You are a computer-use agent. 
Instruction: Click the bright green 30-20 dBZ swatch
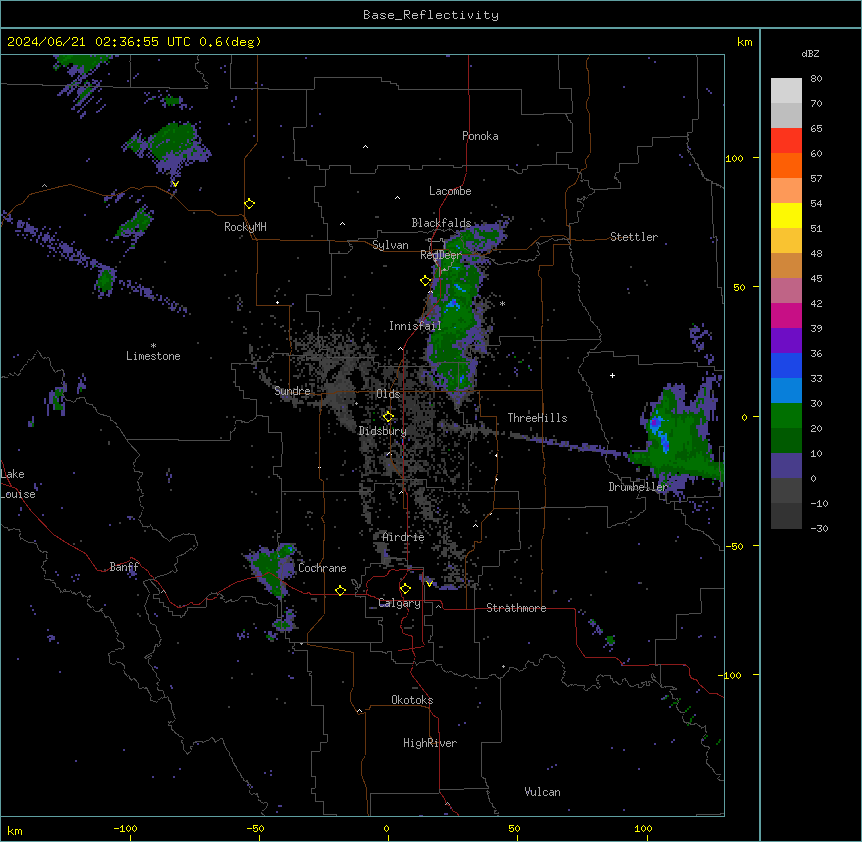coord(786,416)
